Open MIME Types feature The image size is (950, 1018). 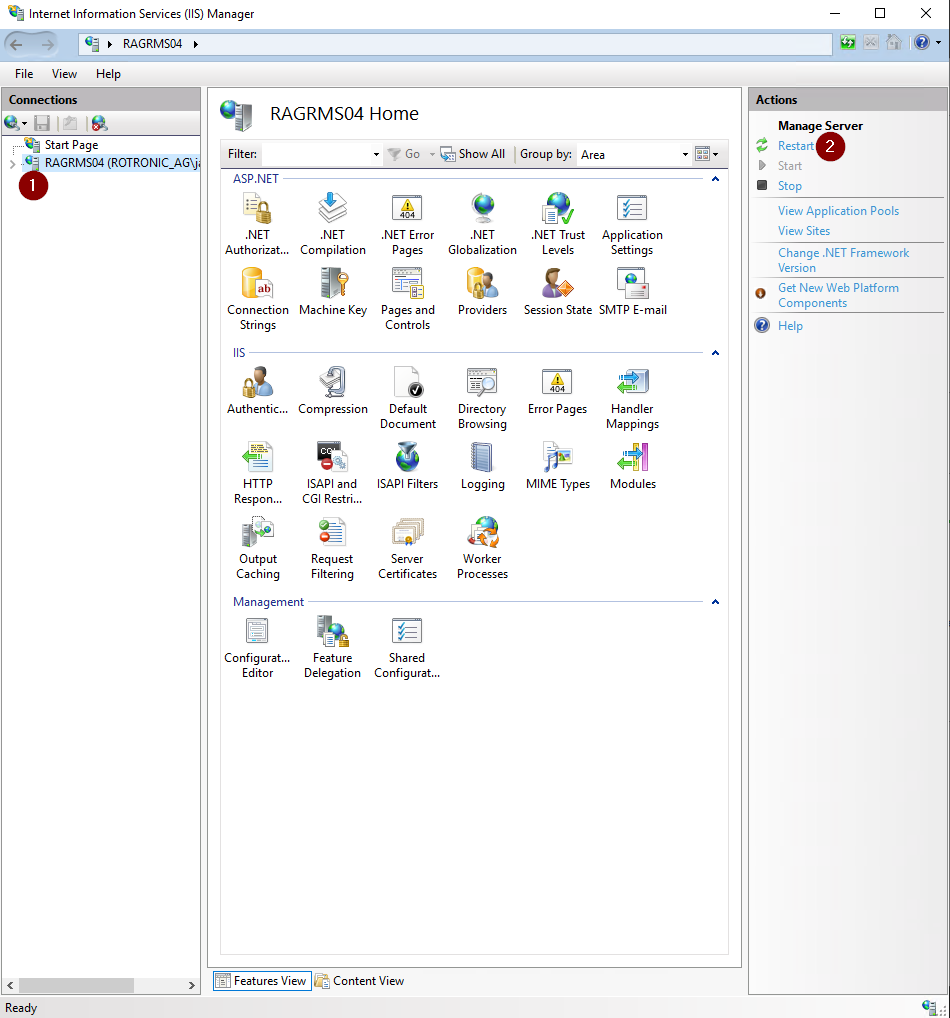[x=558, y=466]
